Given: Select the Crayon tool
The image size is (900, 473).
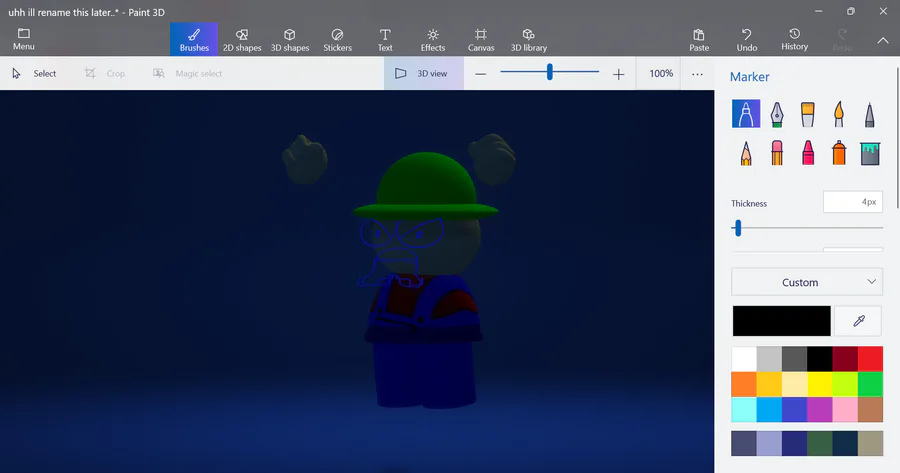Looking at the screenshot, I should pos(808,153).
